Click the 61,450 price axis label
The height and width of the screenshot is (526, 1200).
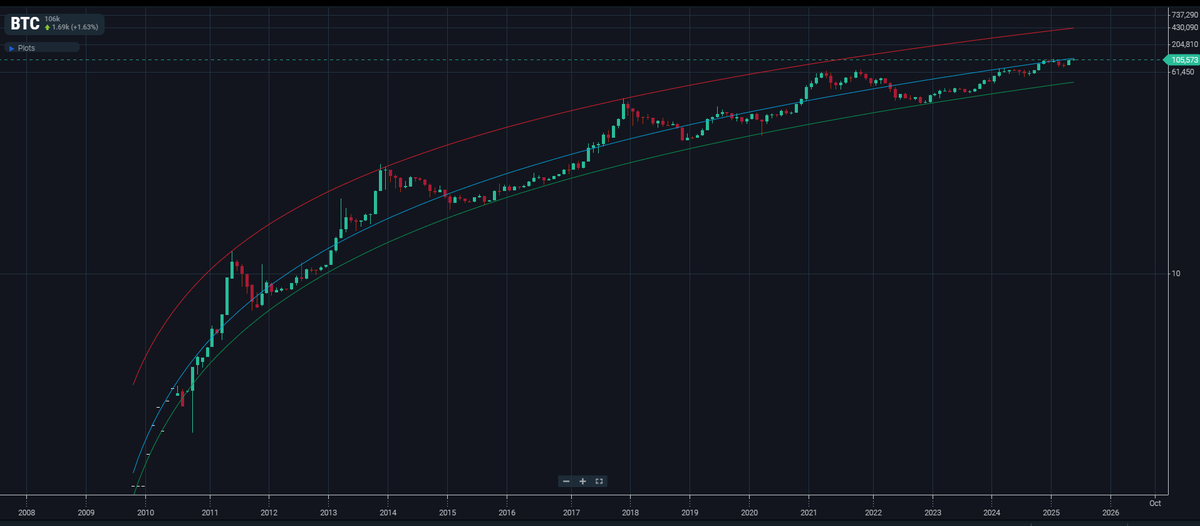pos(1184,71)
